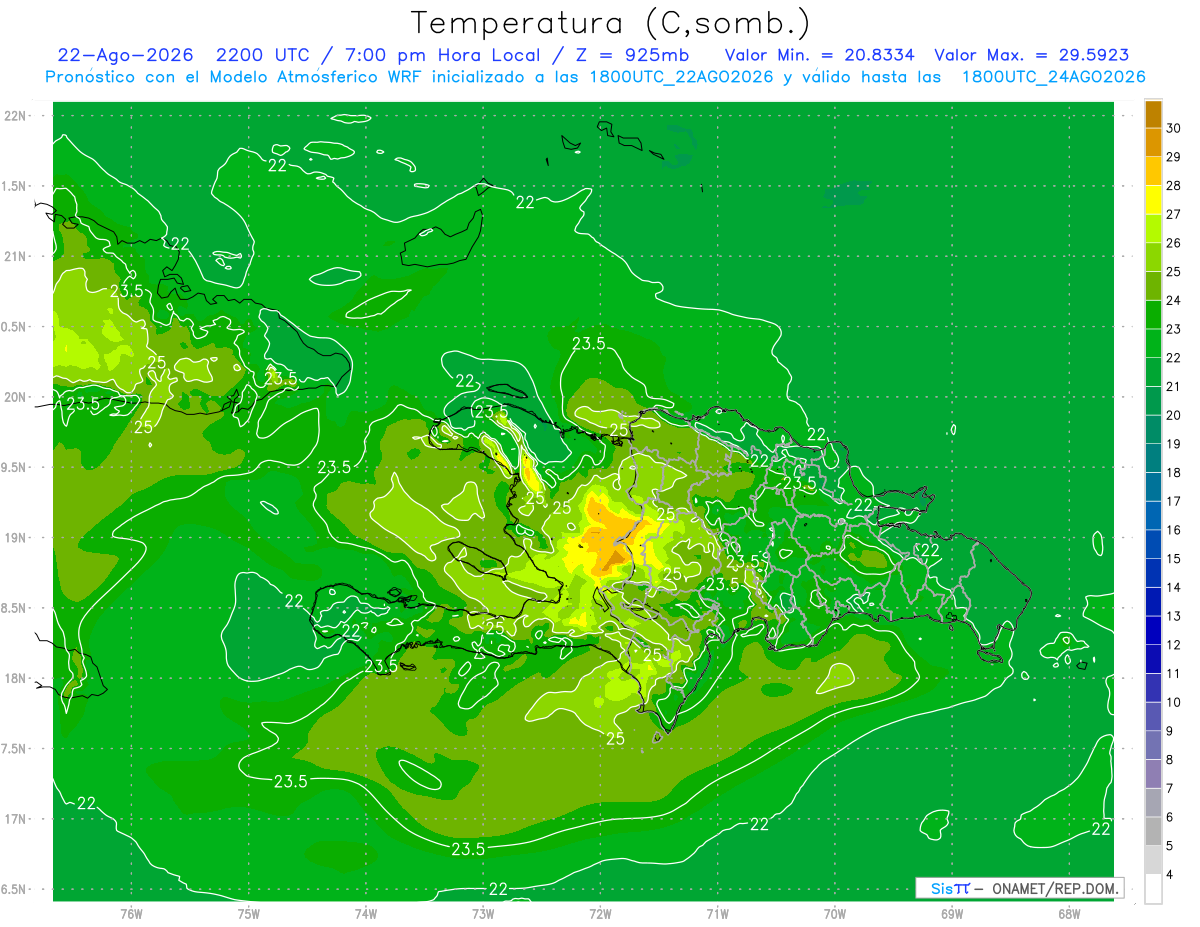Click the legend value "15"

(1174, 558)
